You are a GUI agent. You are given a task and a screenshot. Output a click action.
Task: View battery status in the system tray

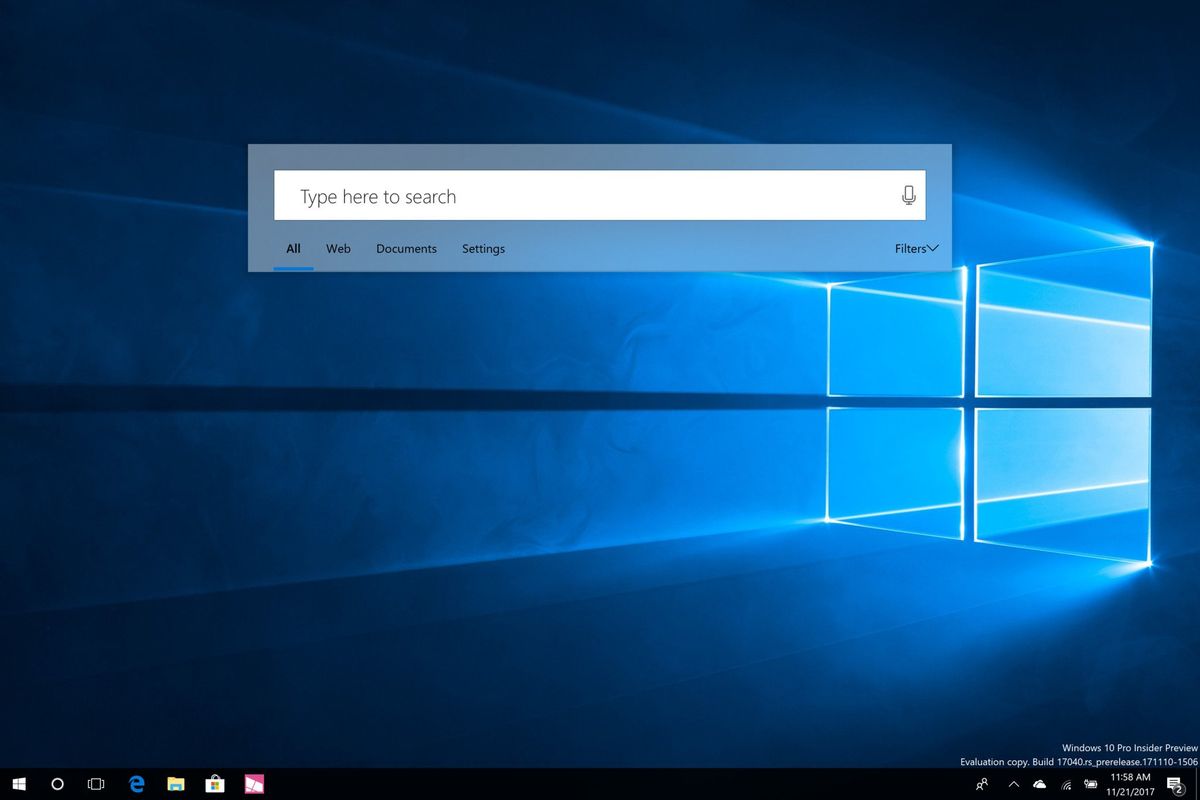(1090, 784)
